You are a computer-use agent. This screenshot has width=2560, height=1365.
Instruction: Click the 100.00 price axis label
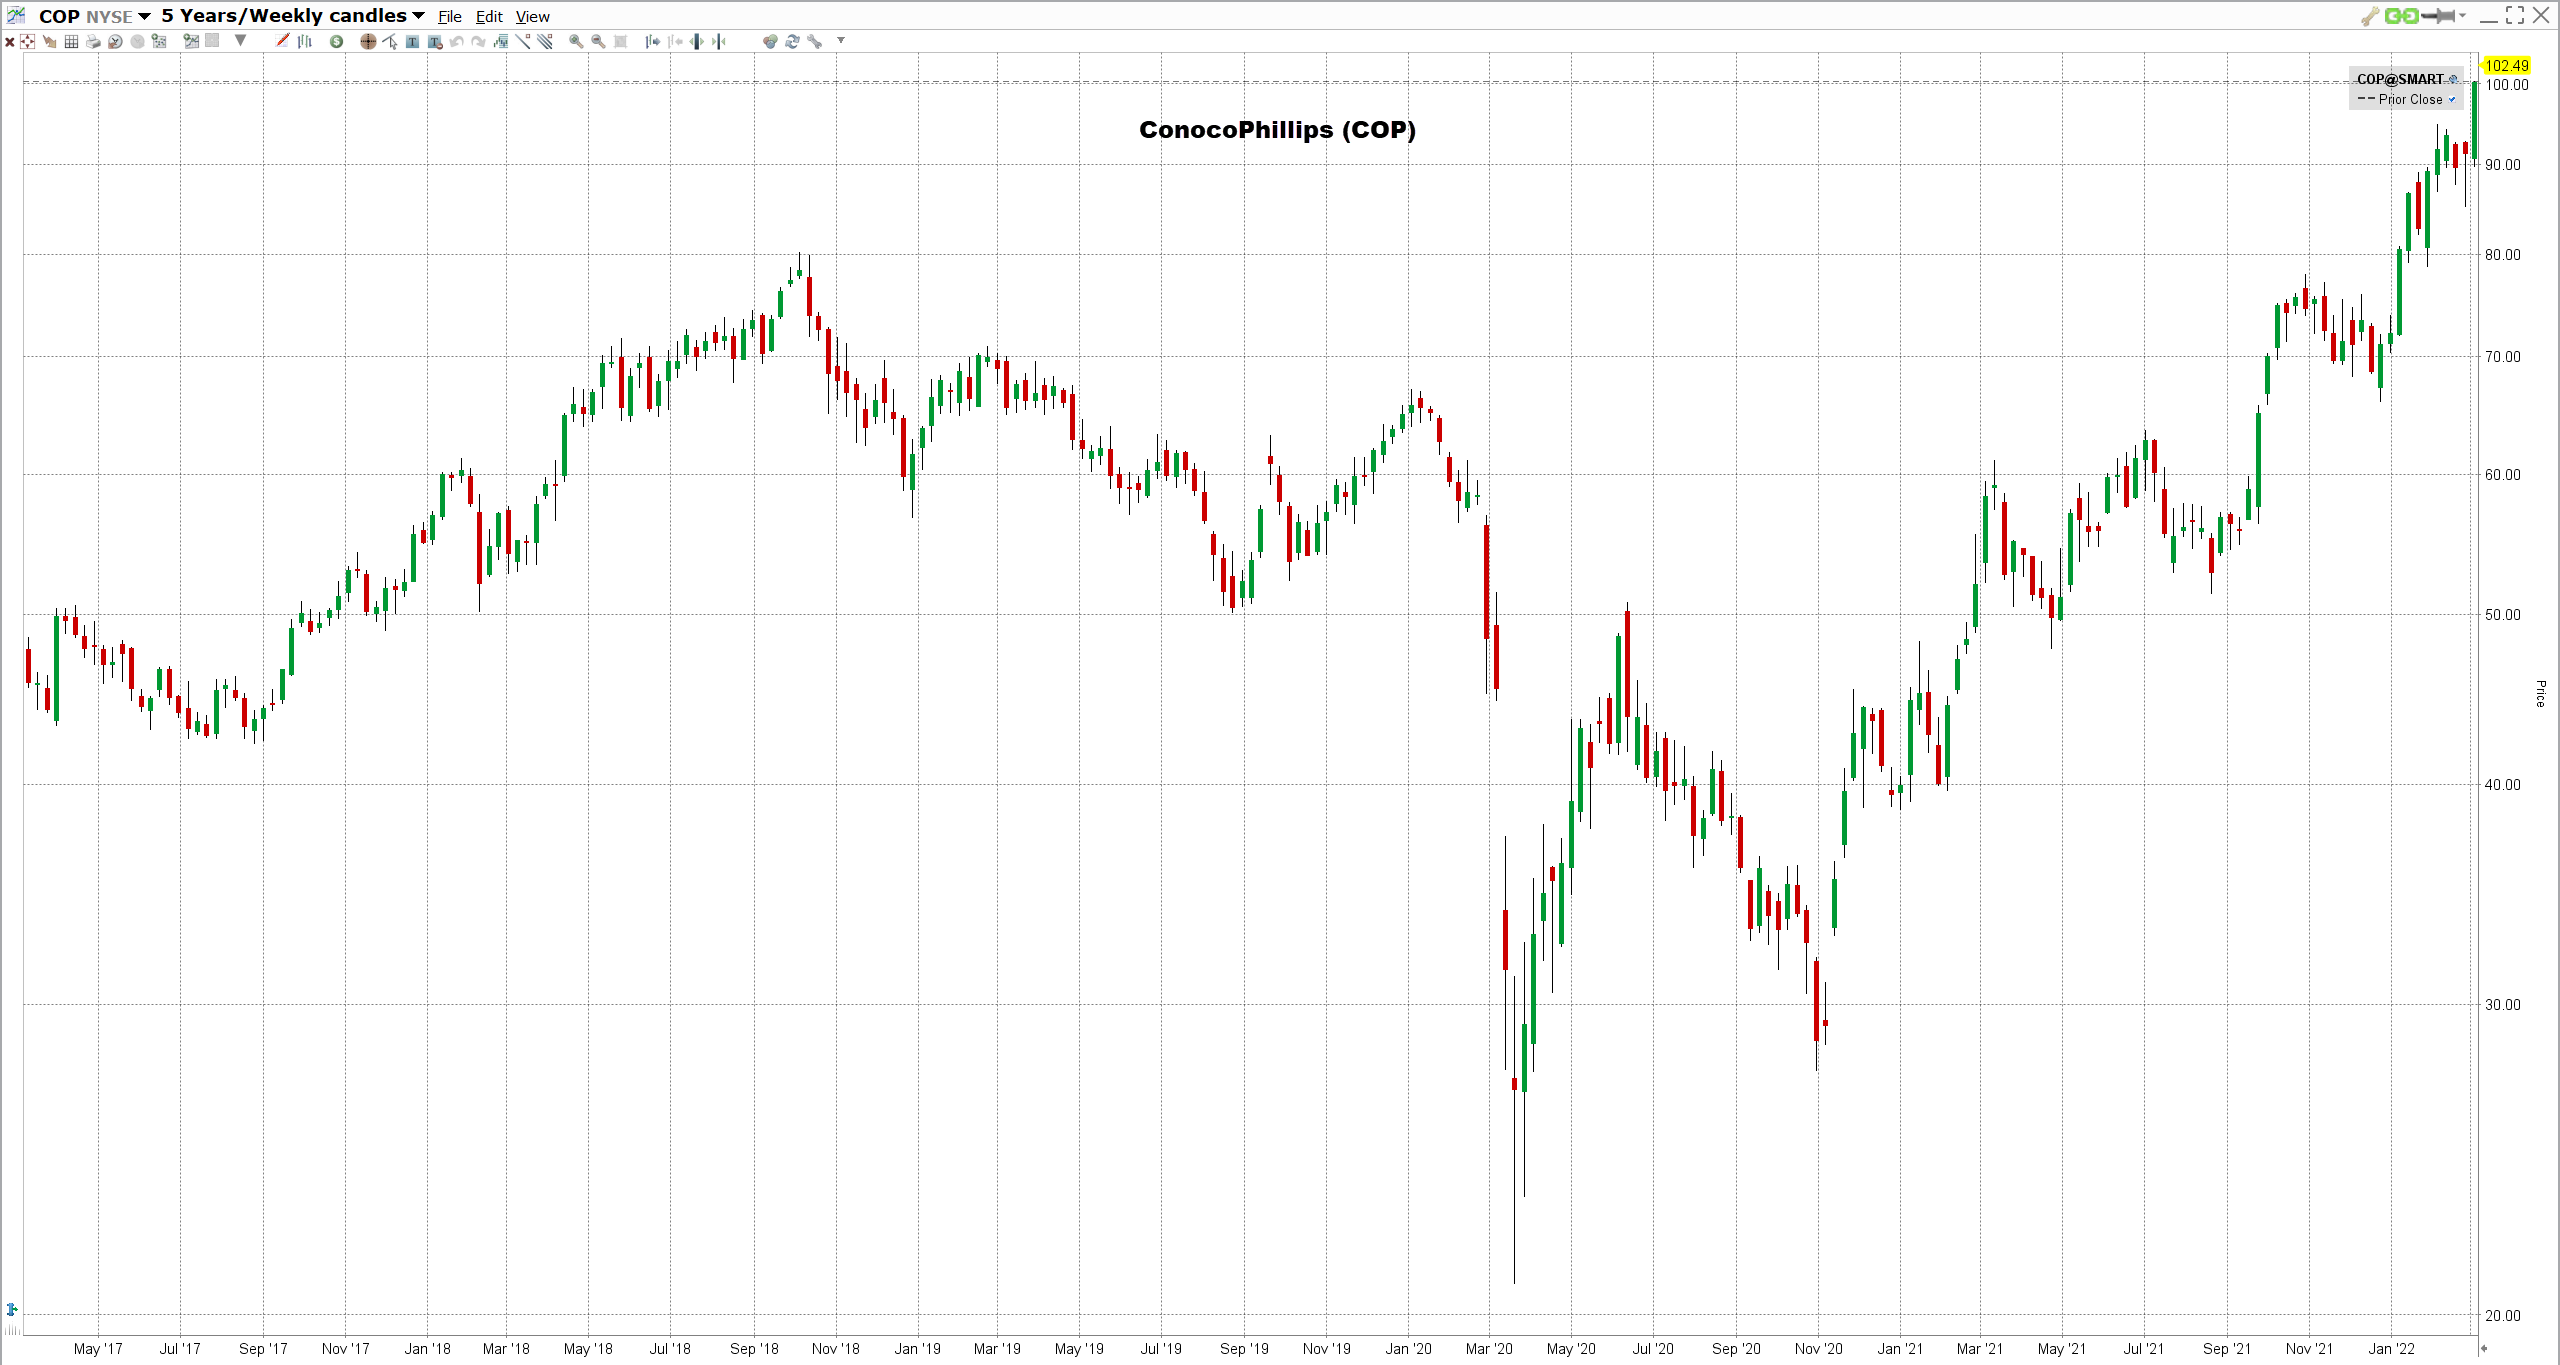(2507, 85)
